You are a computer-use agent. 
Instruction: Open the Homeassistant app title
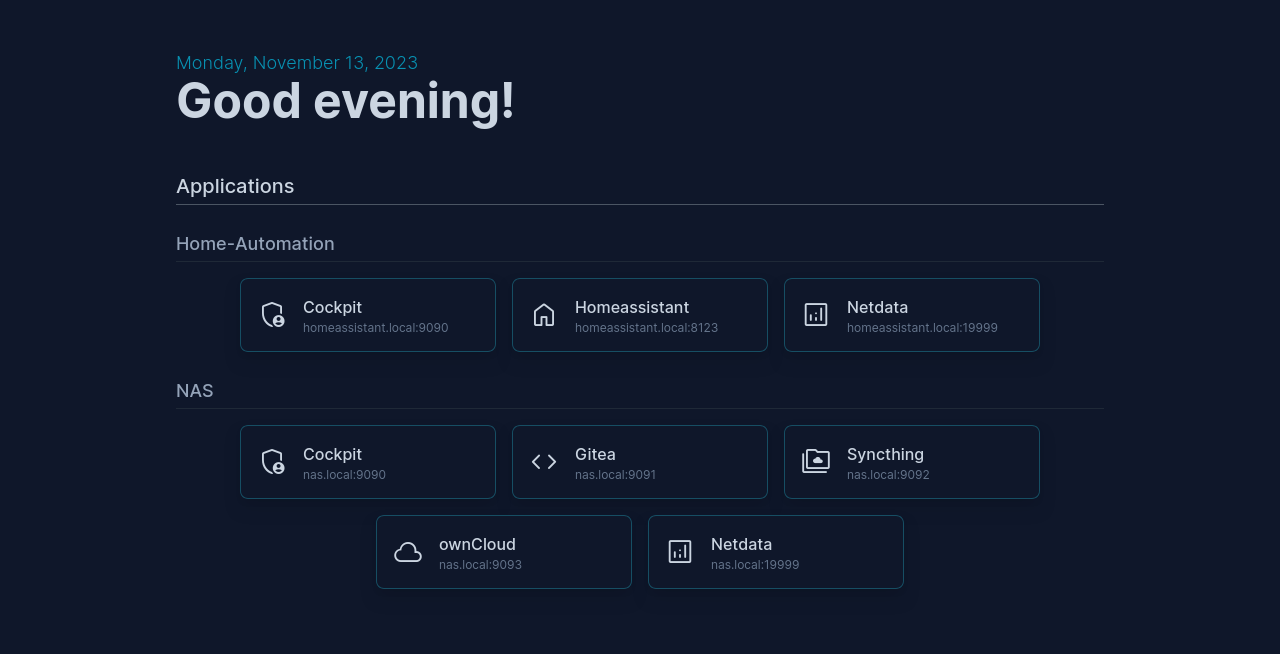pos(632,307)
